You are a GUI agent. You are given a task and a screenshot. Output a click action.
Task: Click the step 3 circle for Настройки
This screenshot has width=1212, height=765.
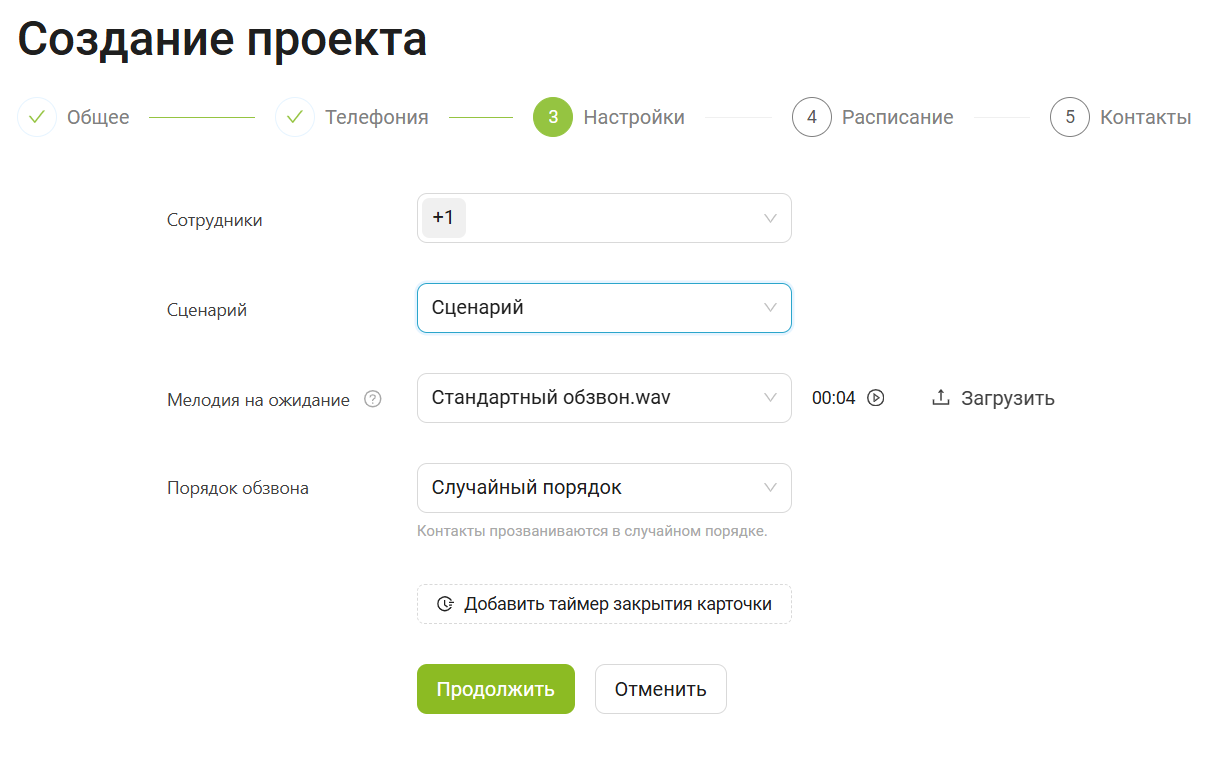[553, 117]
